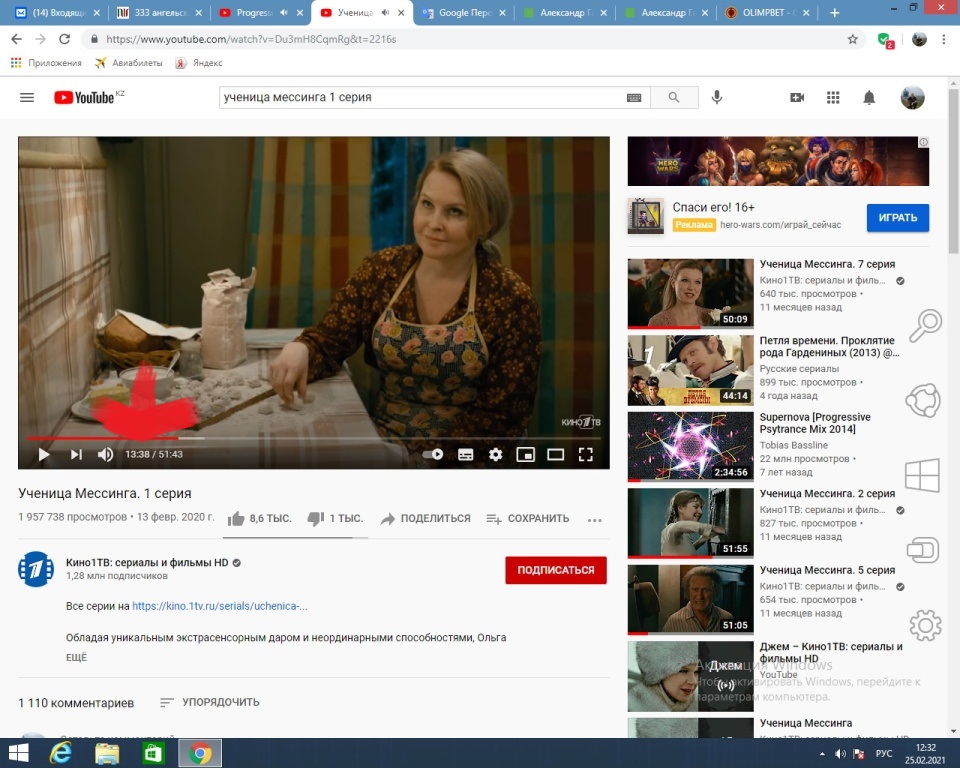The image size is (960, 768).
Task: Launch Internet Explorer from taskbar
Action: click(x=60, y=753)
